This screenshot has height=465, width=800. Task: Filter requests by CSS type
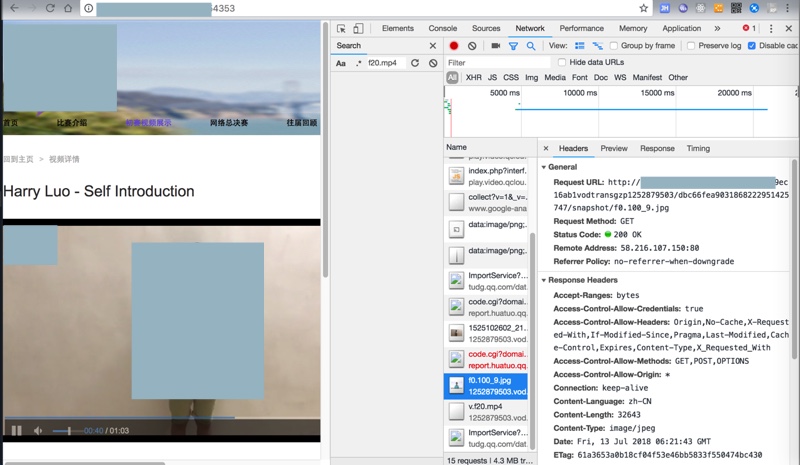click(x=511, y=77)
